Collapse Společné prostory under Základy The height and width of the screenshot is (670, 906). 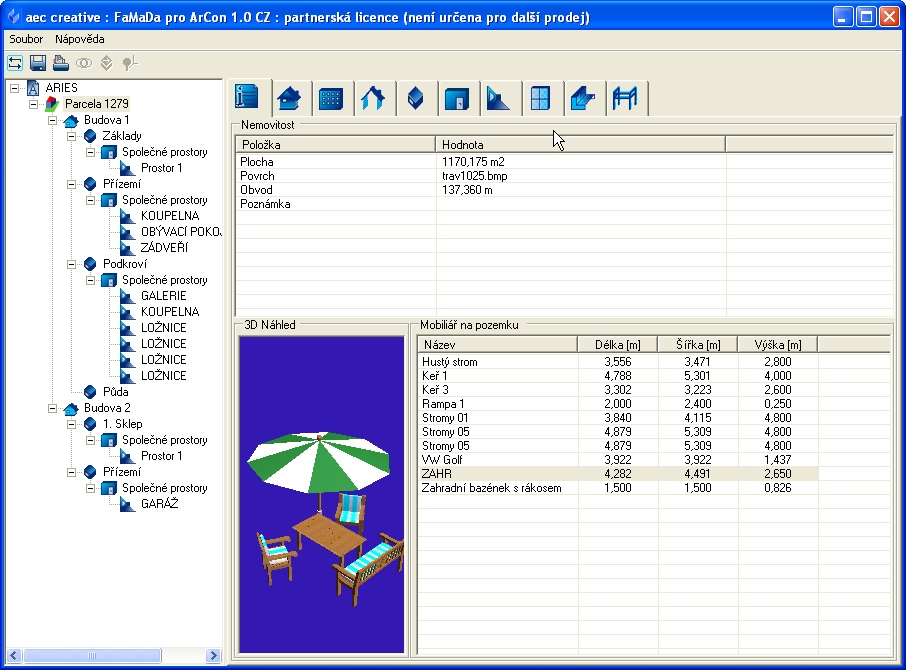(x=91, y=152)
